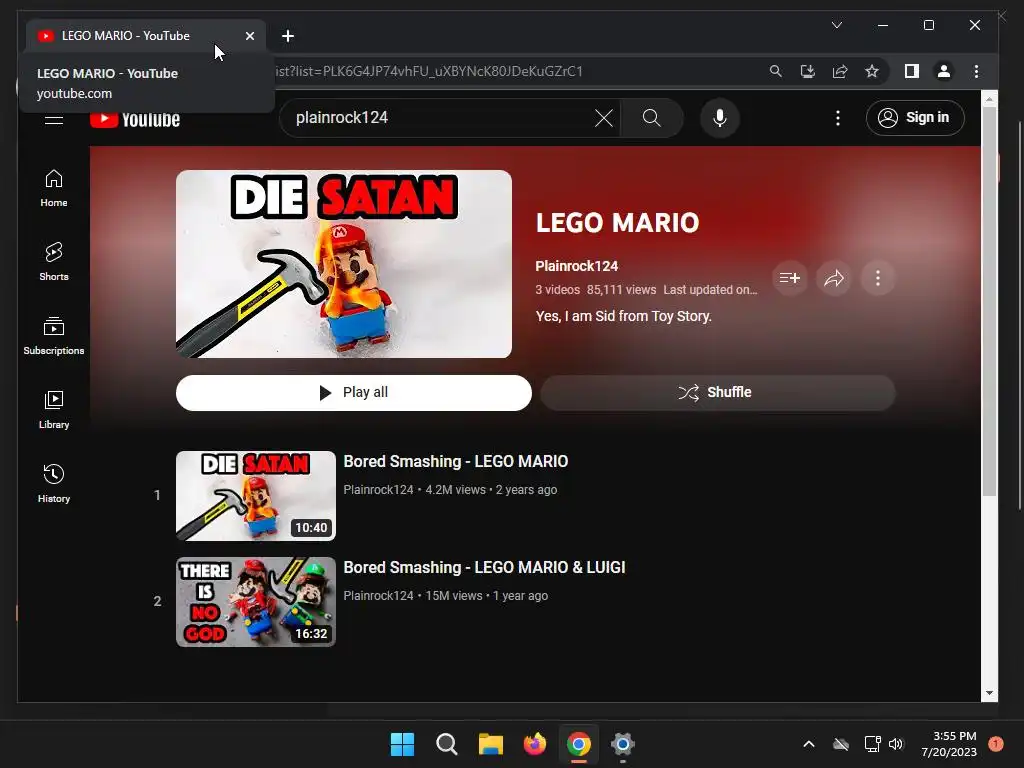Click the volume icon in system tray
This screenshot has width=1024, height=768.
[895, 744]
